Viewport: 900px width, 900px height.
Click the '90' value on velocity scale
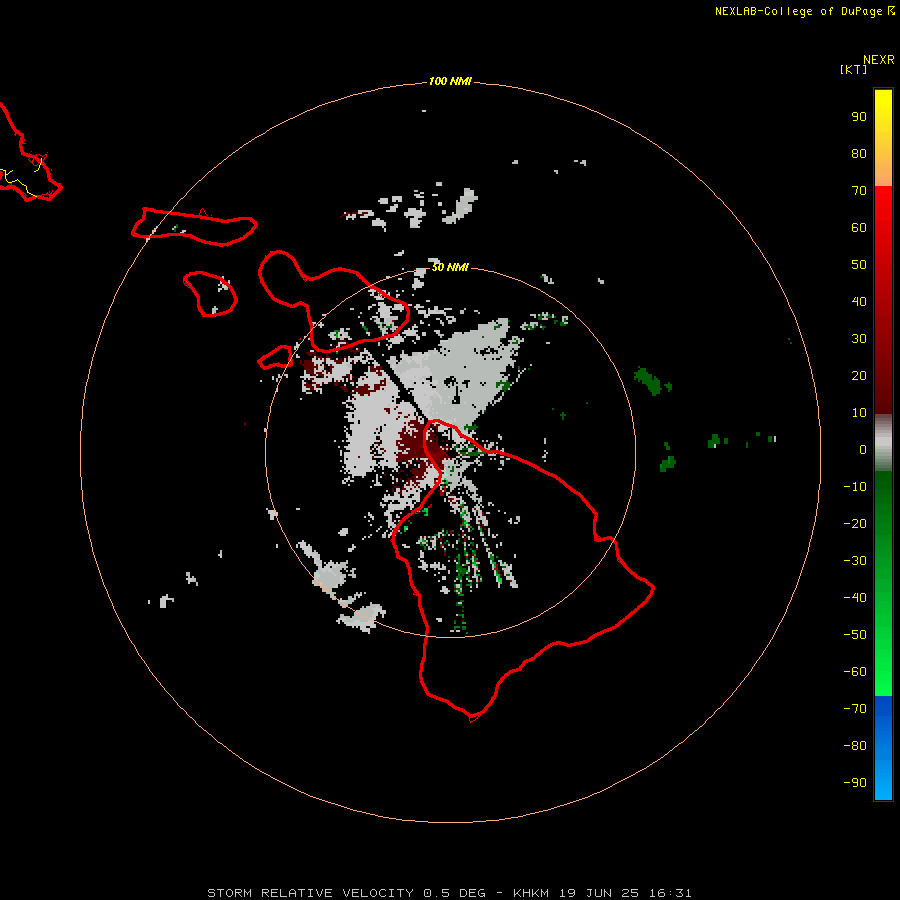[x=859, y=117]
